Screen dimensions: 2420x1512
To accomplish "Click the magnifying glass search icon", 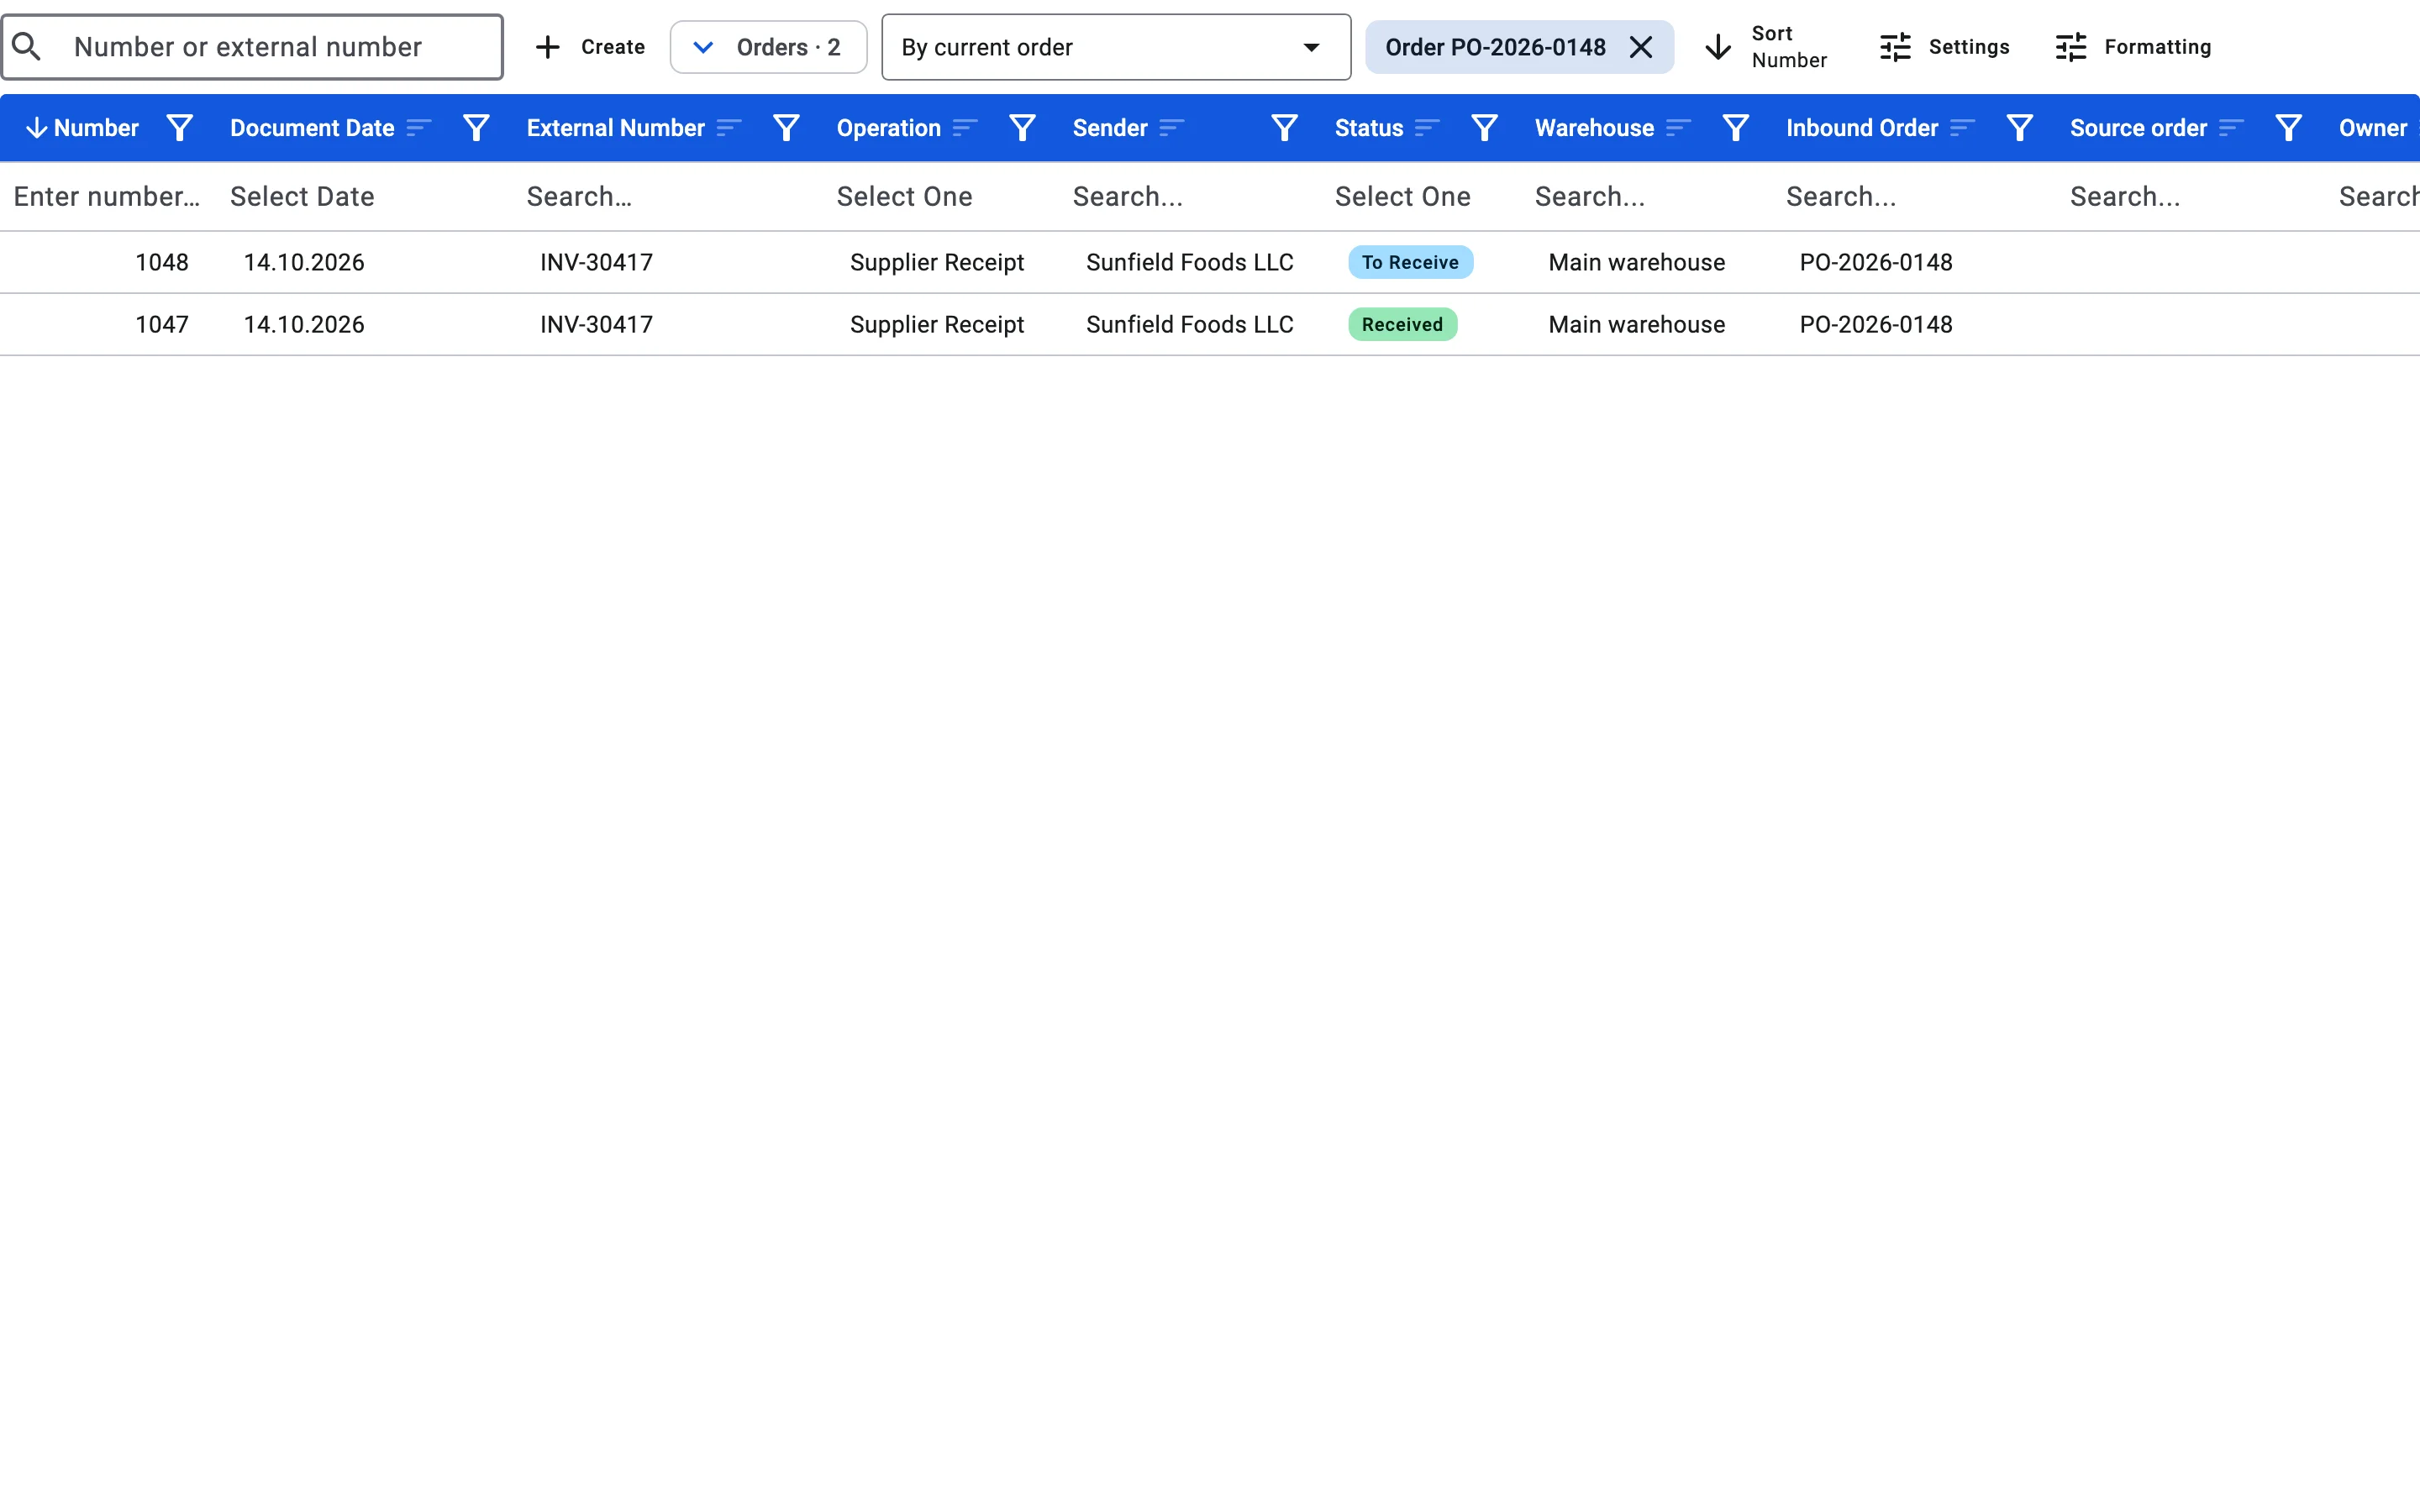I will [x=27, y=47].
